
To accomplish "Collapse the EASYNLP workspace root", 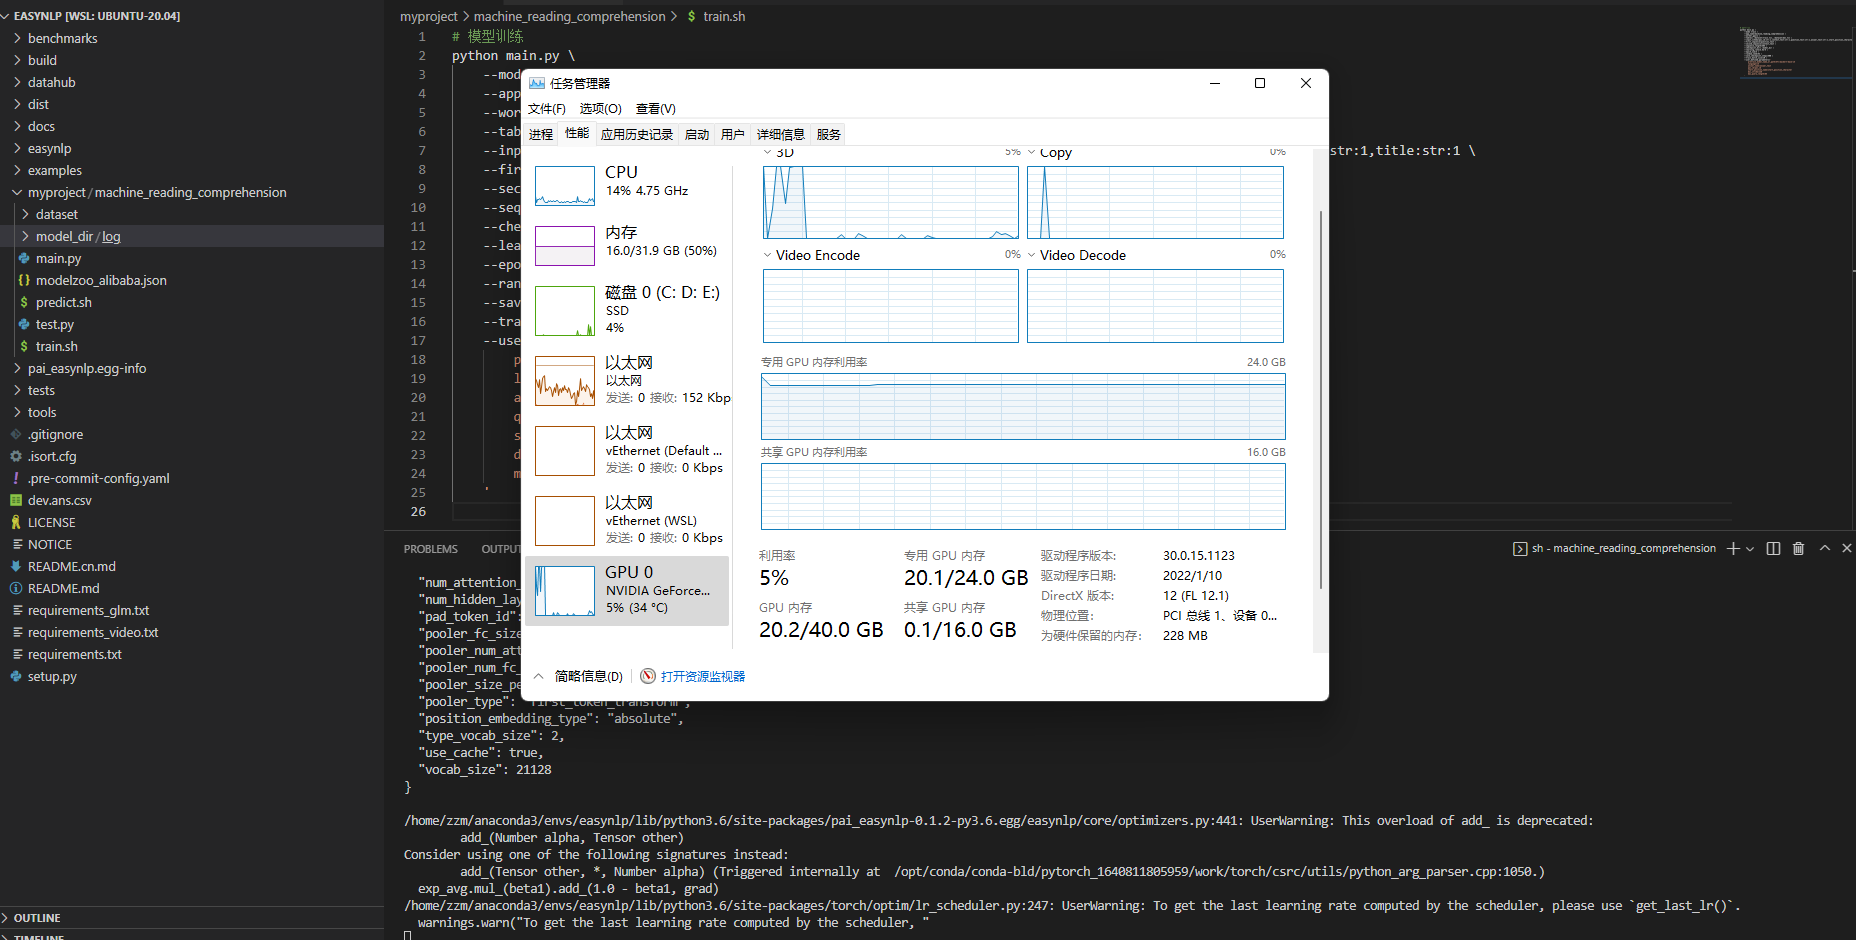I will pyautogui.click(x=192, y=16).
